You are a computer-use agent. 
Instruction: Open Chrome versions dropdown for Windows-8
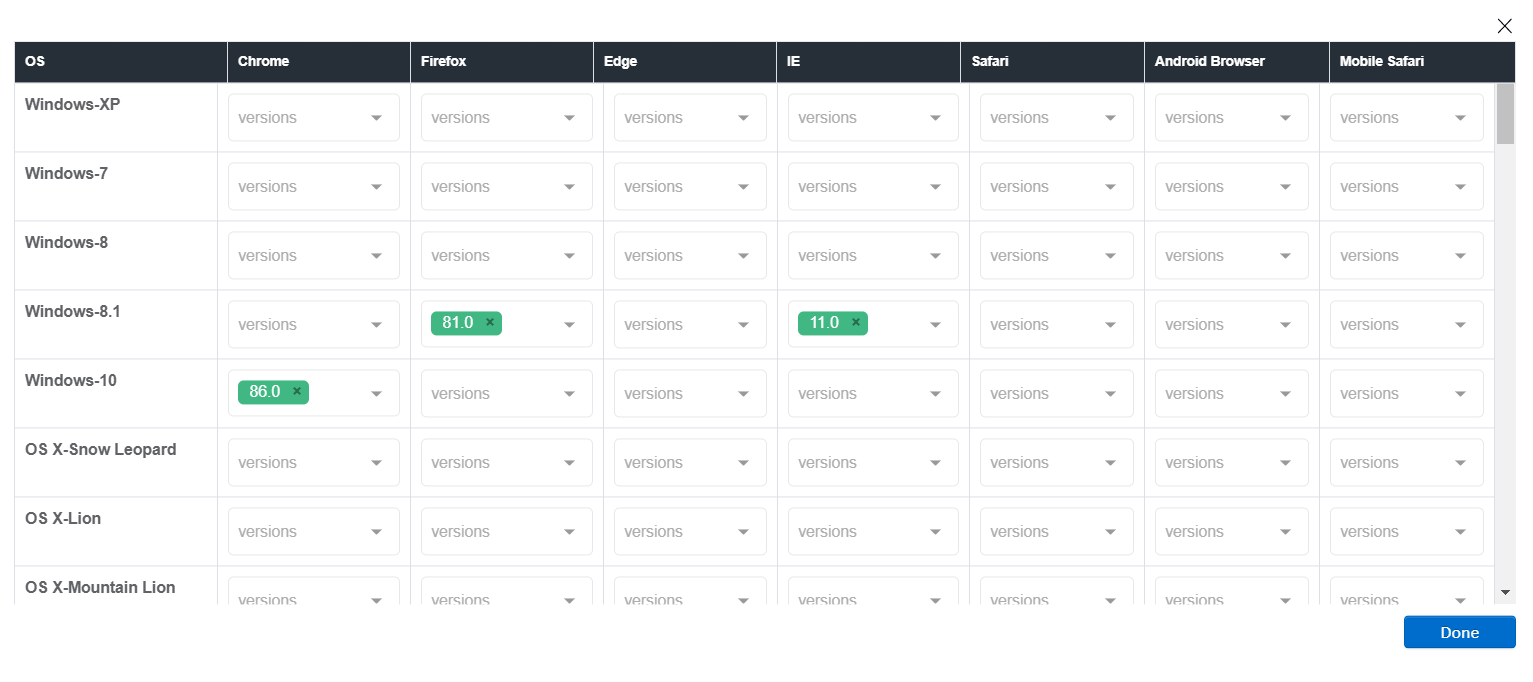(314, 256)
